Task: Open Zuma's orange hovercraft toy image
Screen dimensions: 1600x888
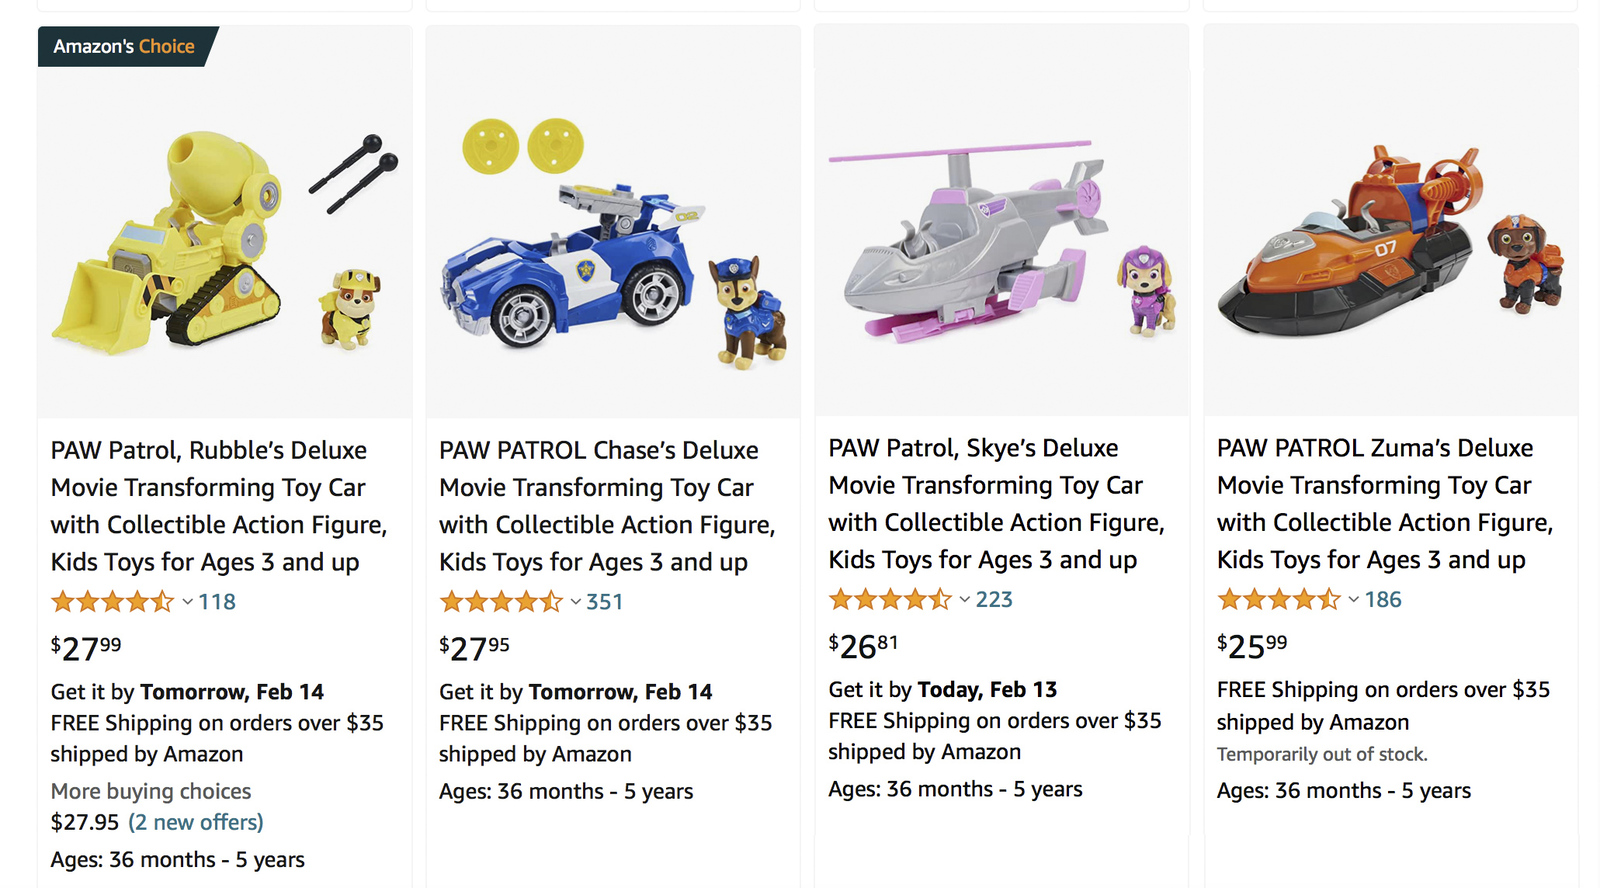Action: [x=1390, y=241]
